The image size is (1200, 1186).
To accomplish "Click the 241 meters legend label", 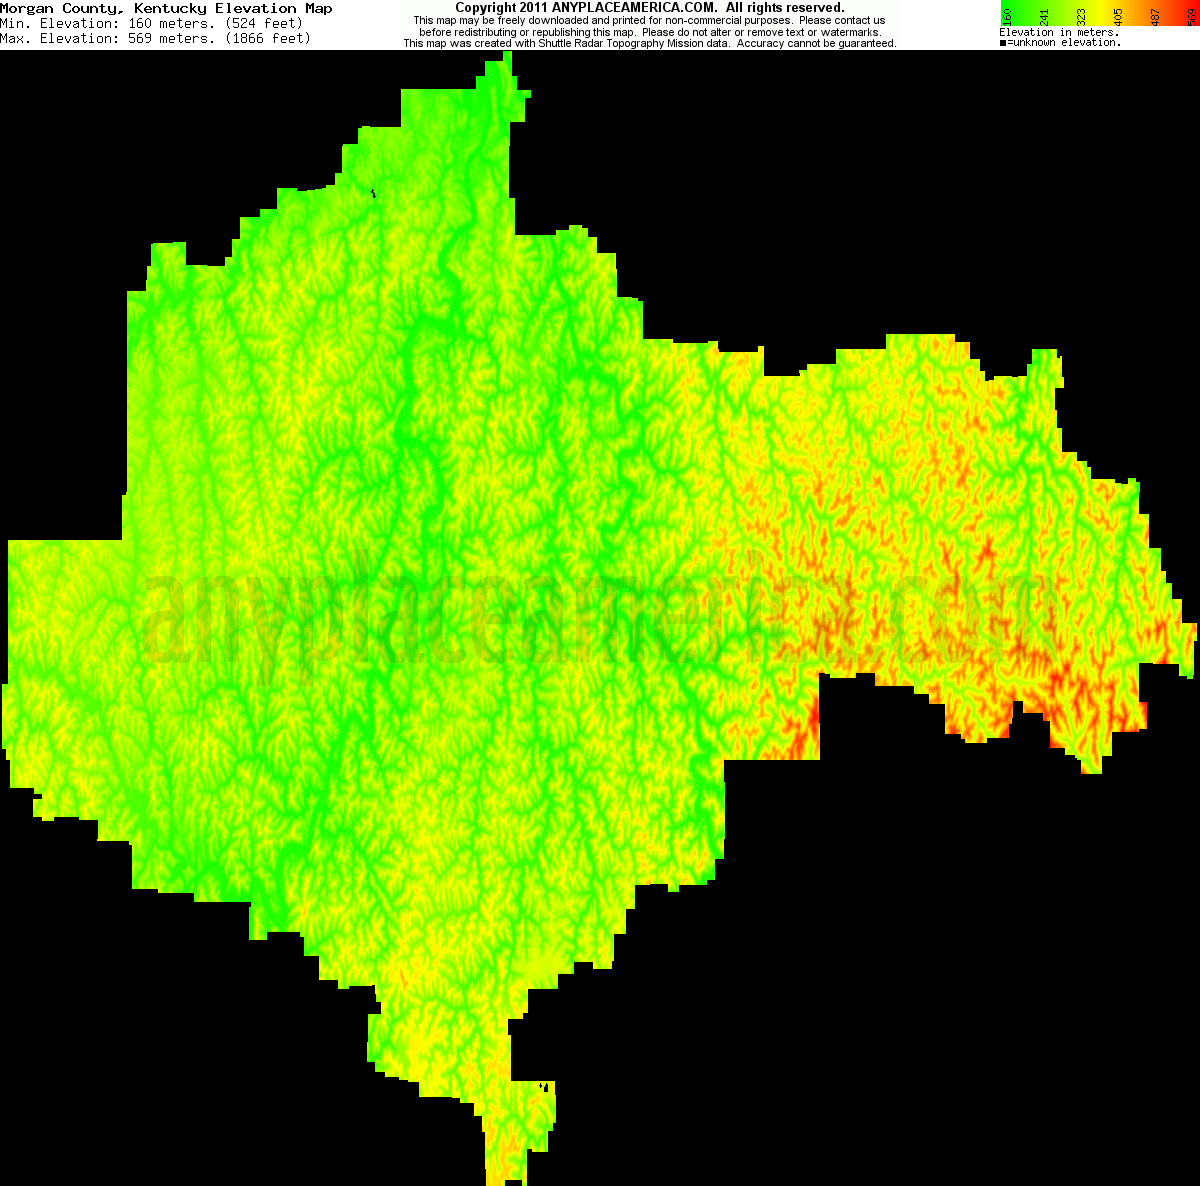I will pyautogui.click(x=1045, y=16).
